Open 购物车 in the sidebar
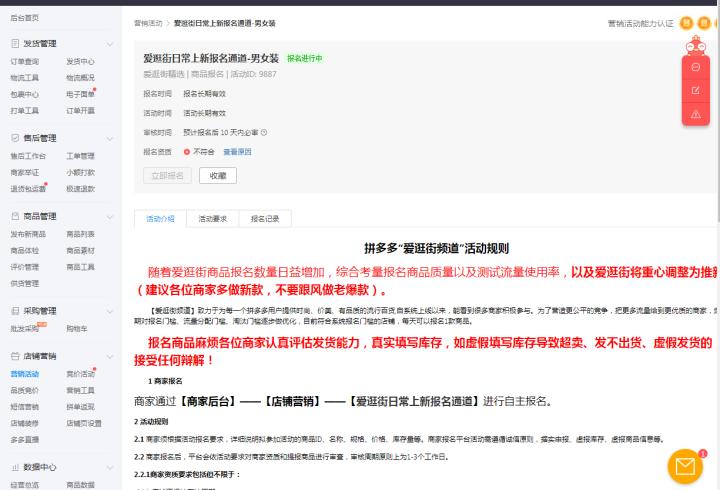 (x=77, y=329)
